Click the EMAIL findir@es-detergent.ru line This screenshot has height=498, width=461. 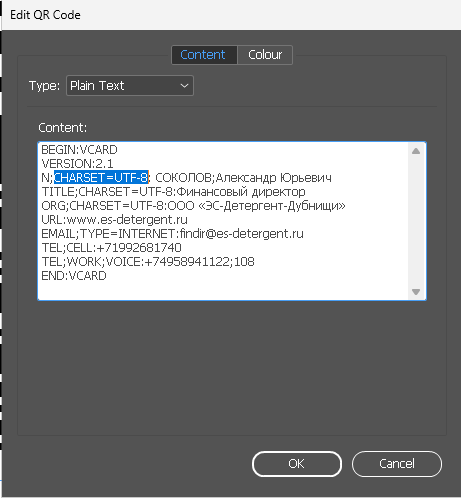(x=172, y=234)
